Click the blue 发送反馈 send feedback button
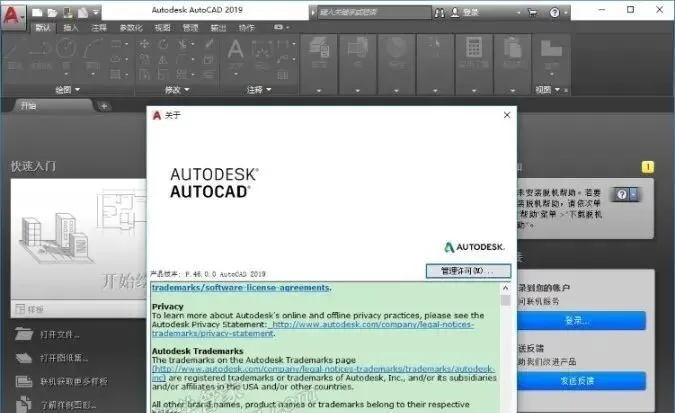The width and height of the screenshot is (675, 413). click(x=581, y=381)
